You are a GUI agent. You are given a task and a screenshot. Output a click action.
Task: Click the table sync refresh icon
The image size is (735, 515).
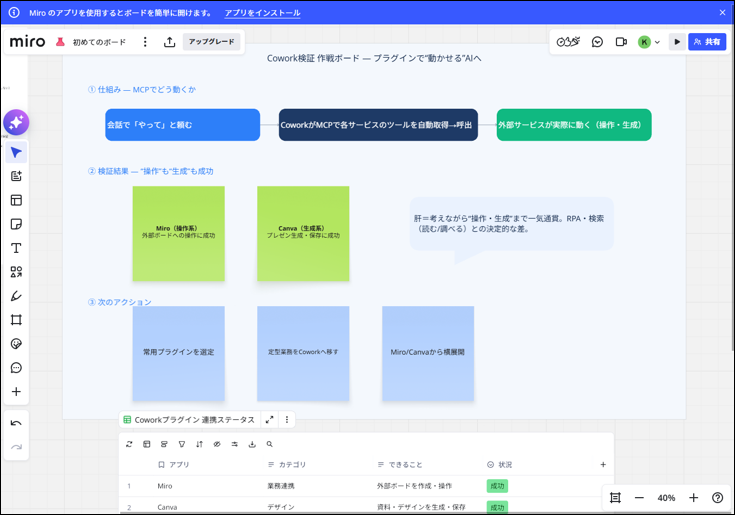[129, 444]
